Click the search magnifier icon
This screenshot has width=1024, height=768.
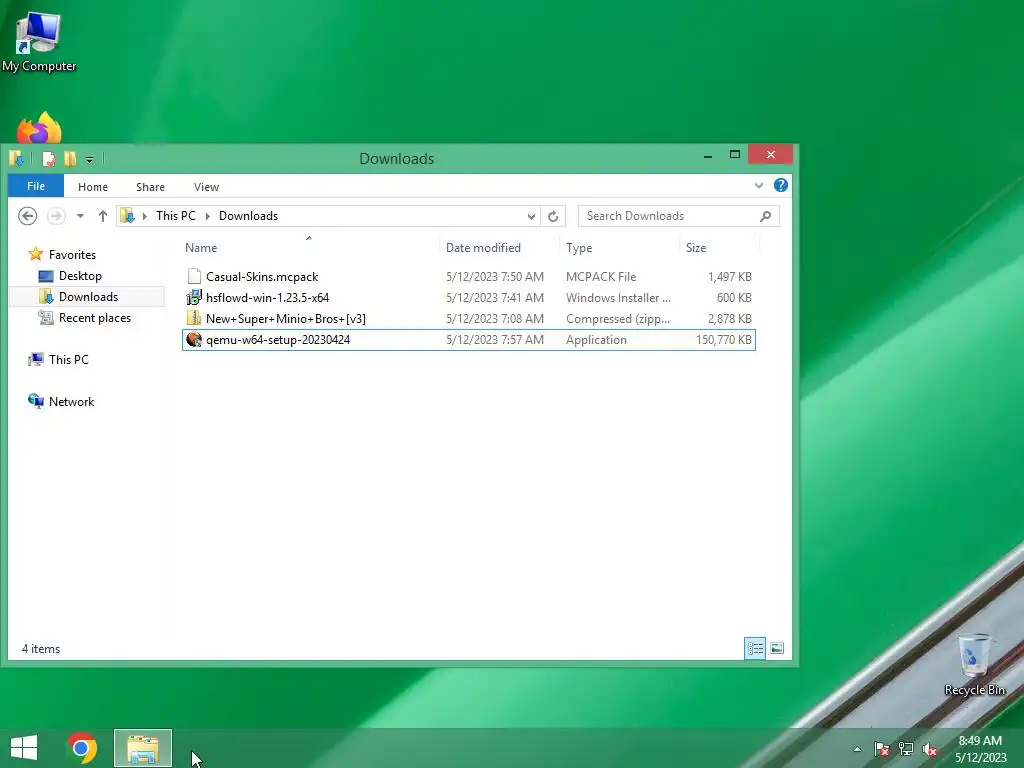(765, 216)
